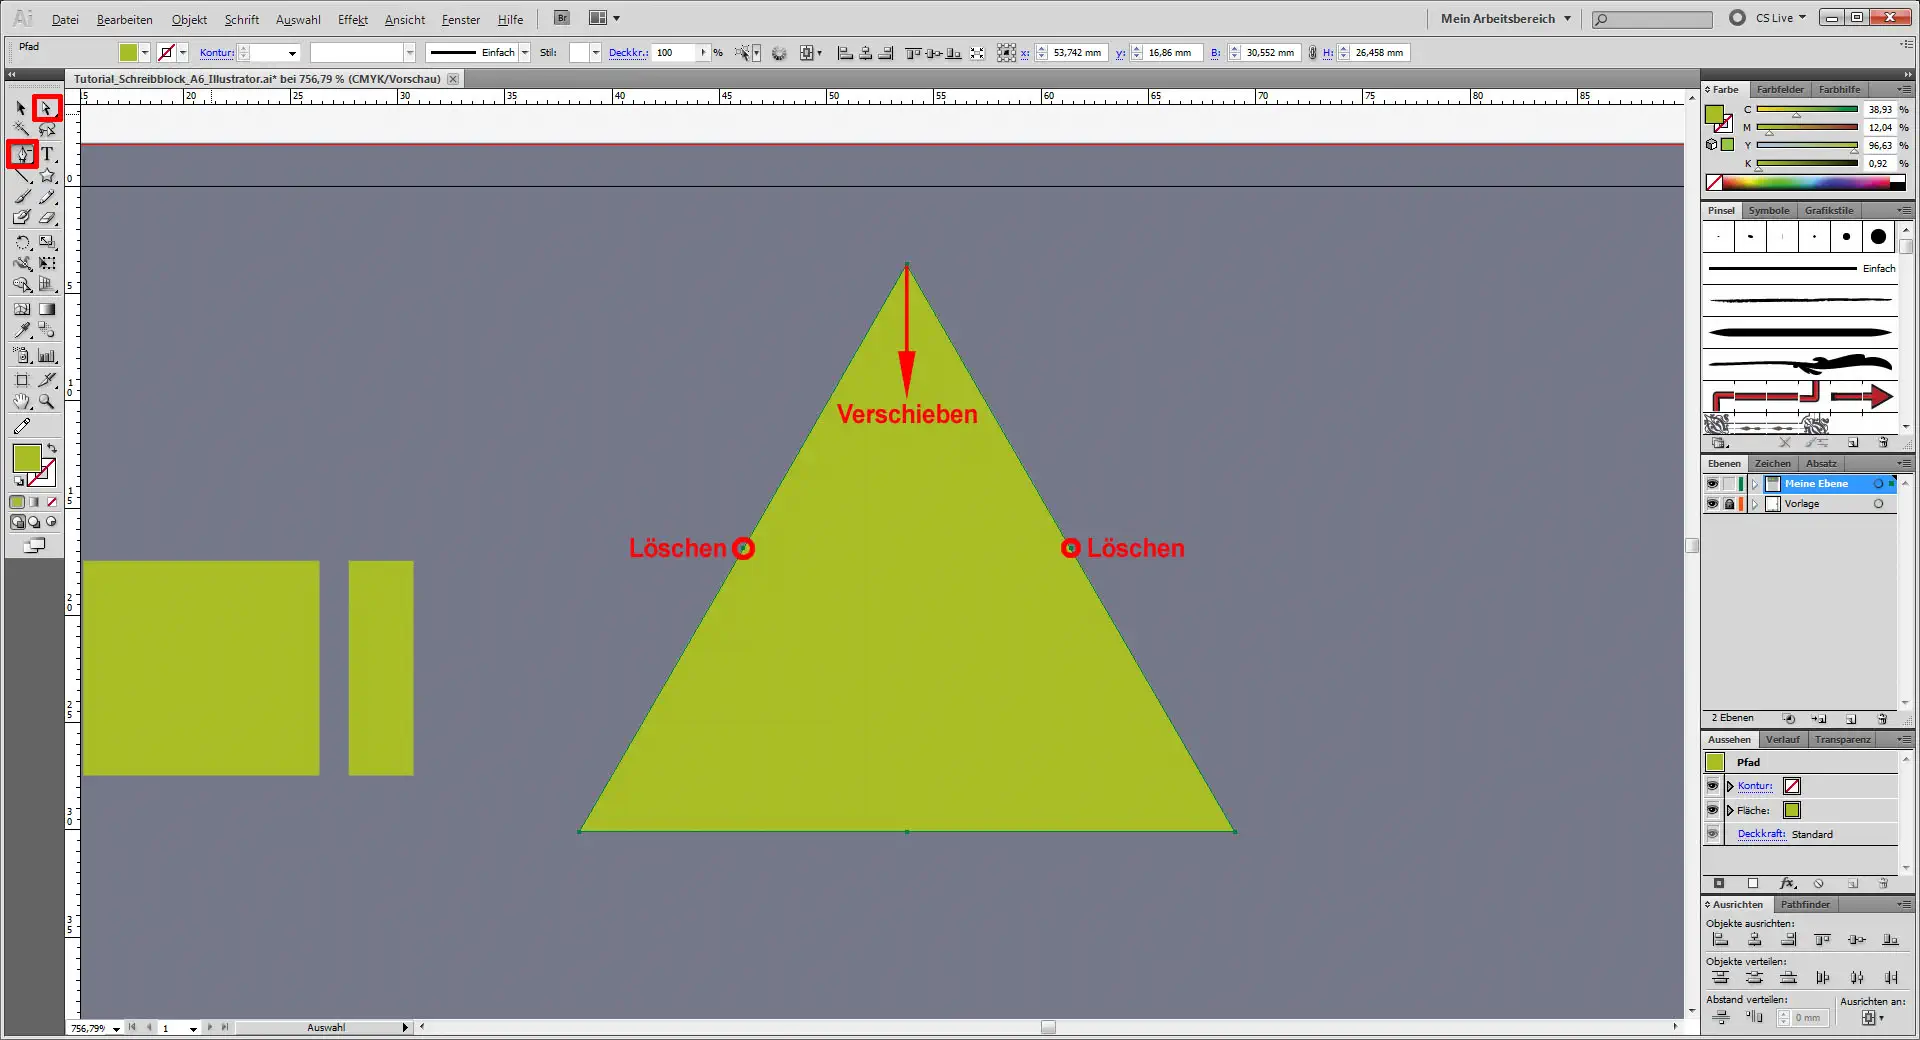This screenshot has height=1040, width=1920.
Task: Unlock the Vorlage layer
Action: (x=1730, y=503)
